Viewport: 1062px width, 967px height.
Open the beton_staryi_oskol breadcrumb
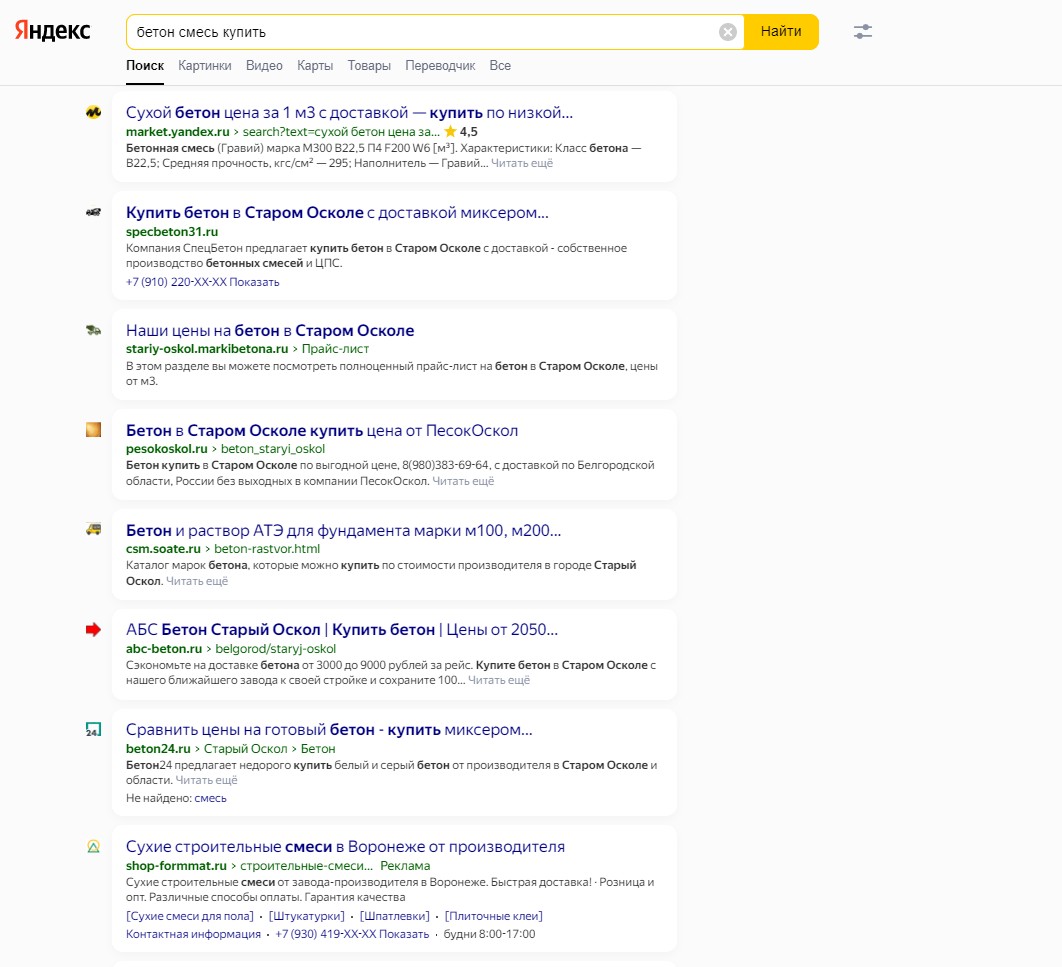(x=273, y=448)
